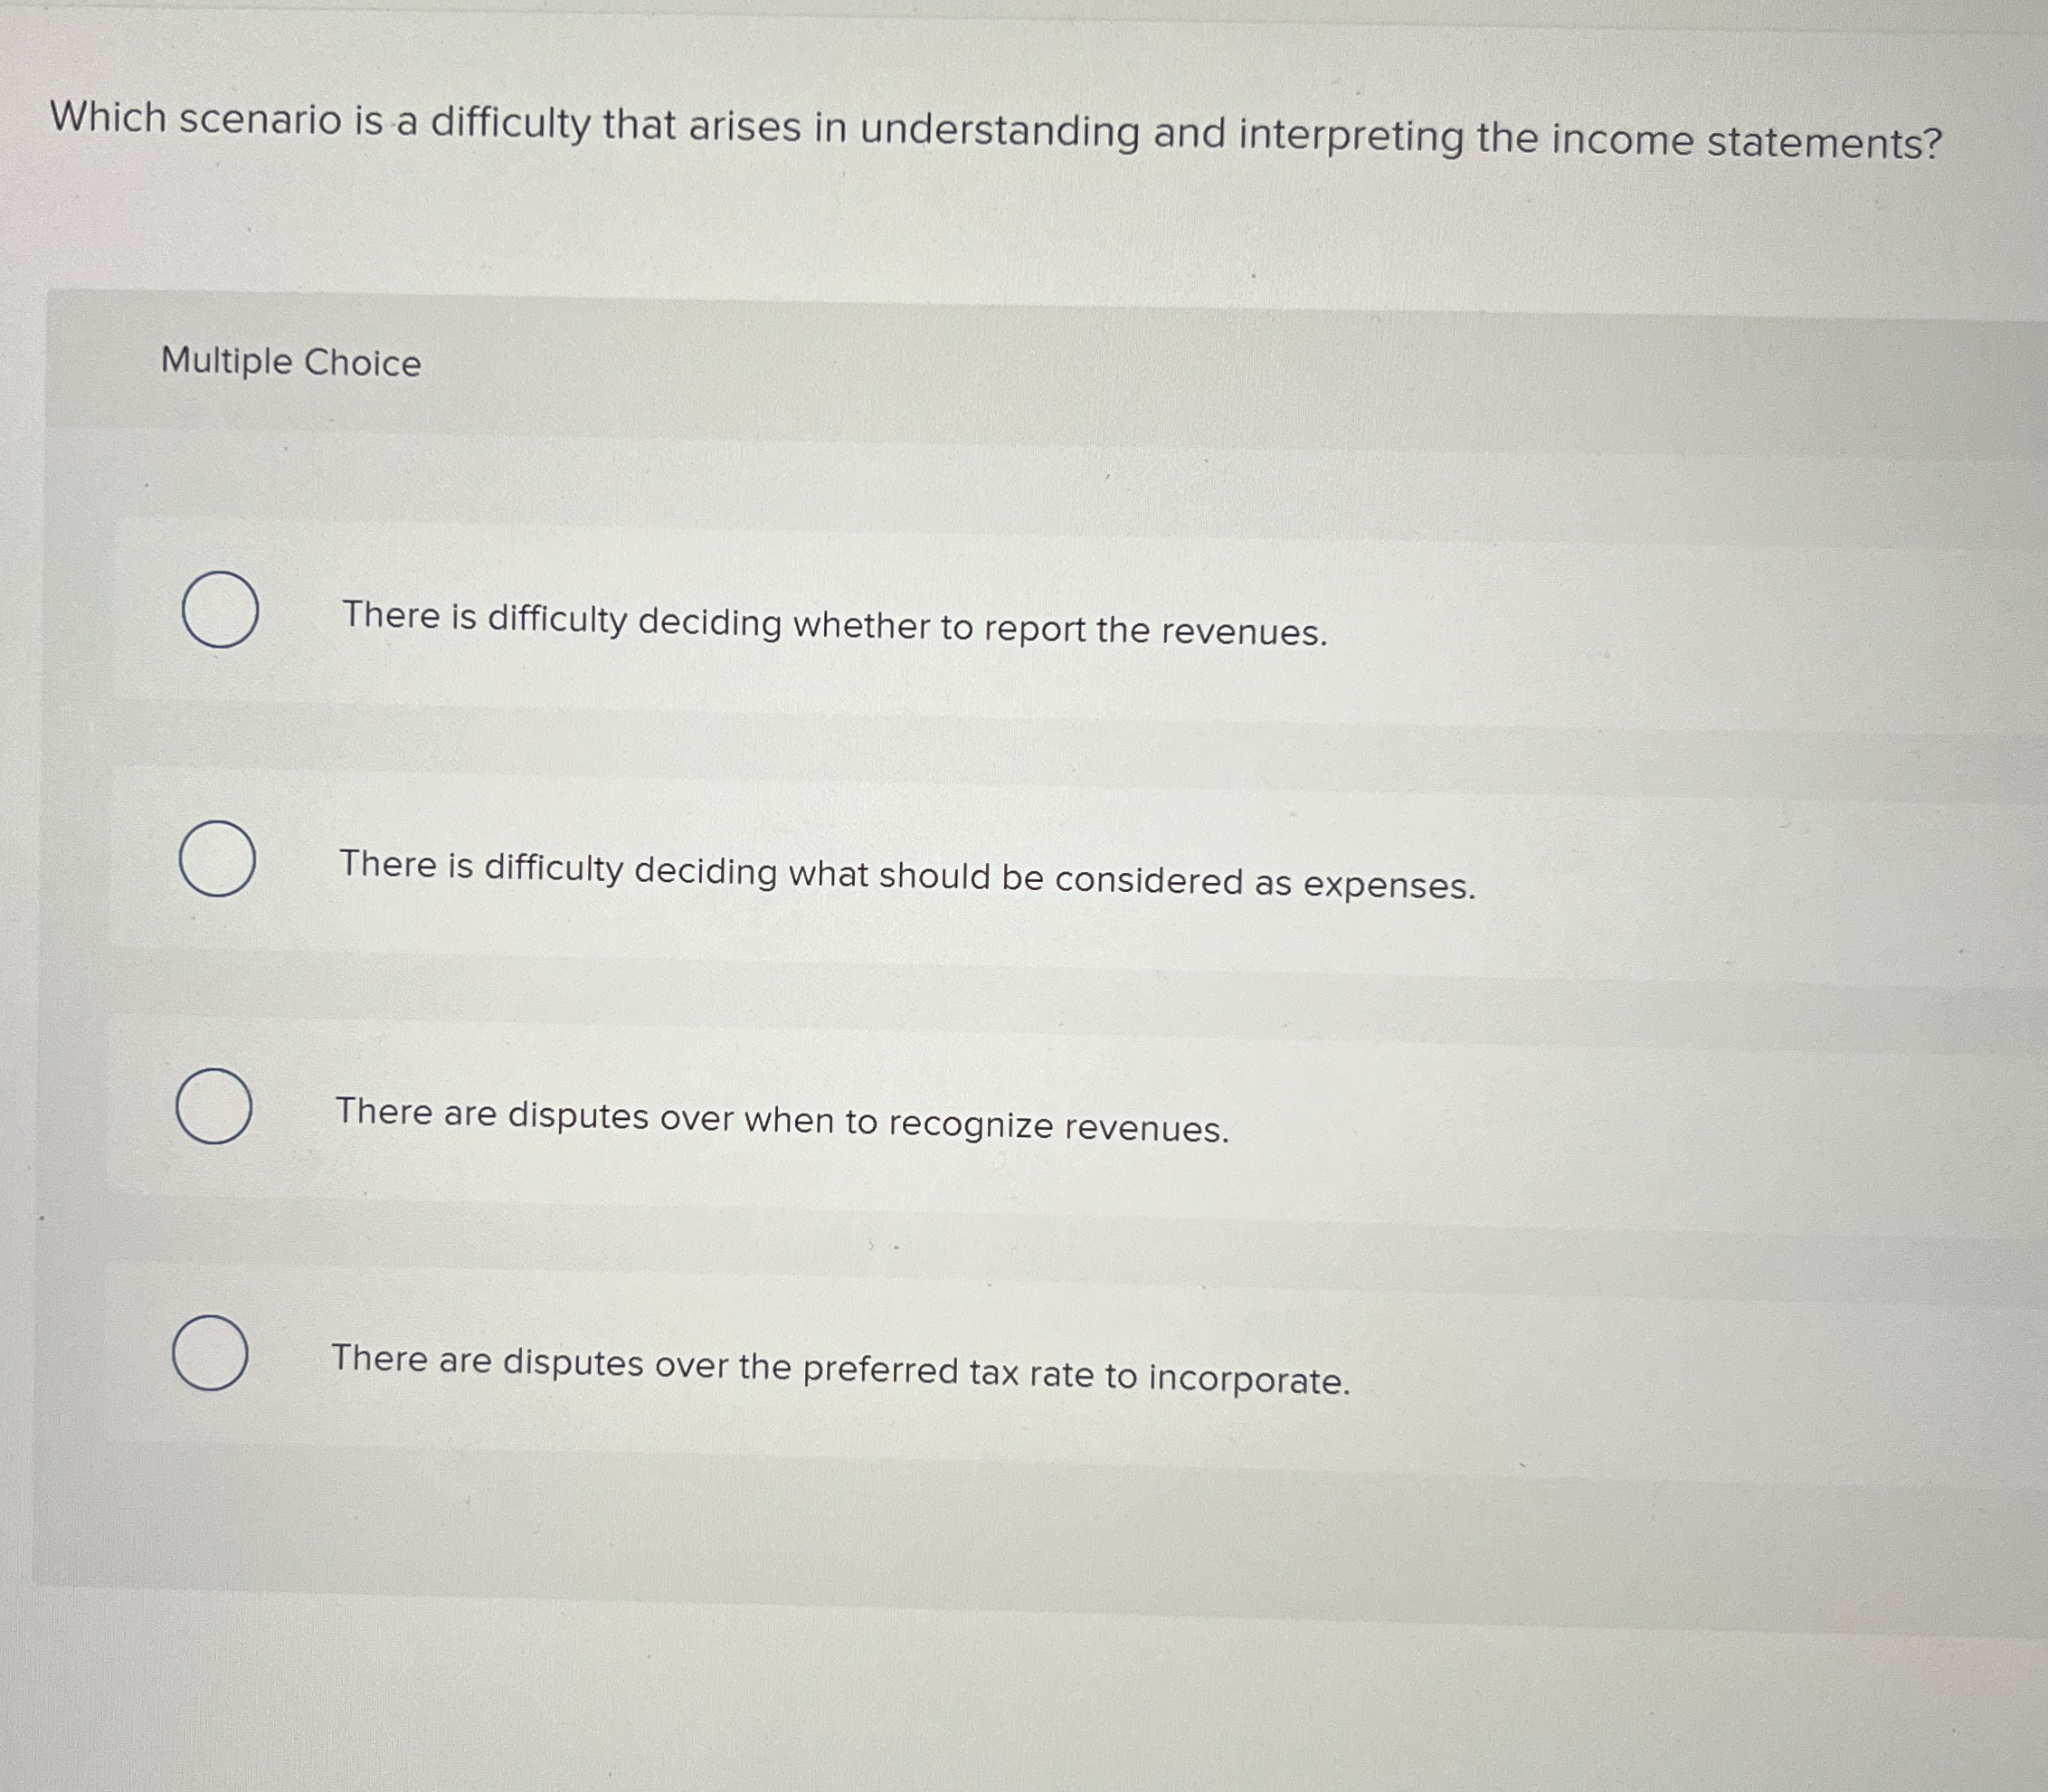Select the radio button for reporting revenues option
This screenshot has width=2048, height=1792.
(222, 612)
